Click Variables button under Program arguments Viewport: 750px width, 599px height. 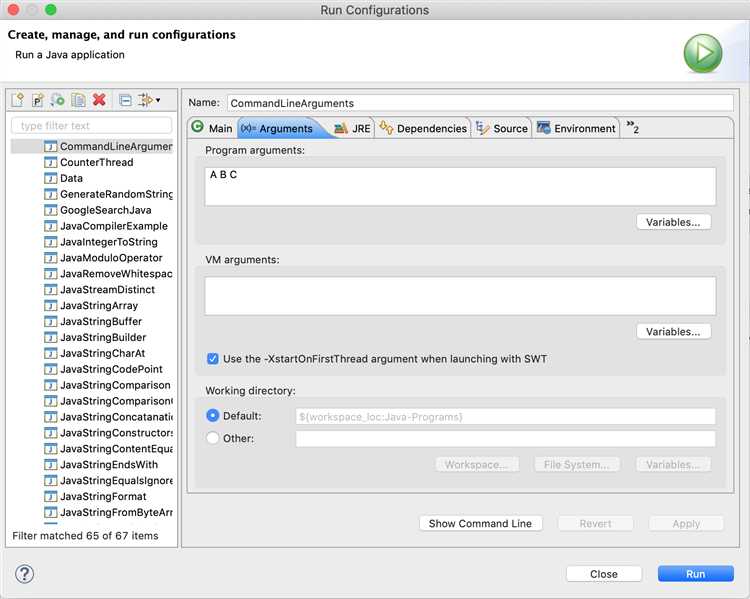(x=673, y=222)
